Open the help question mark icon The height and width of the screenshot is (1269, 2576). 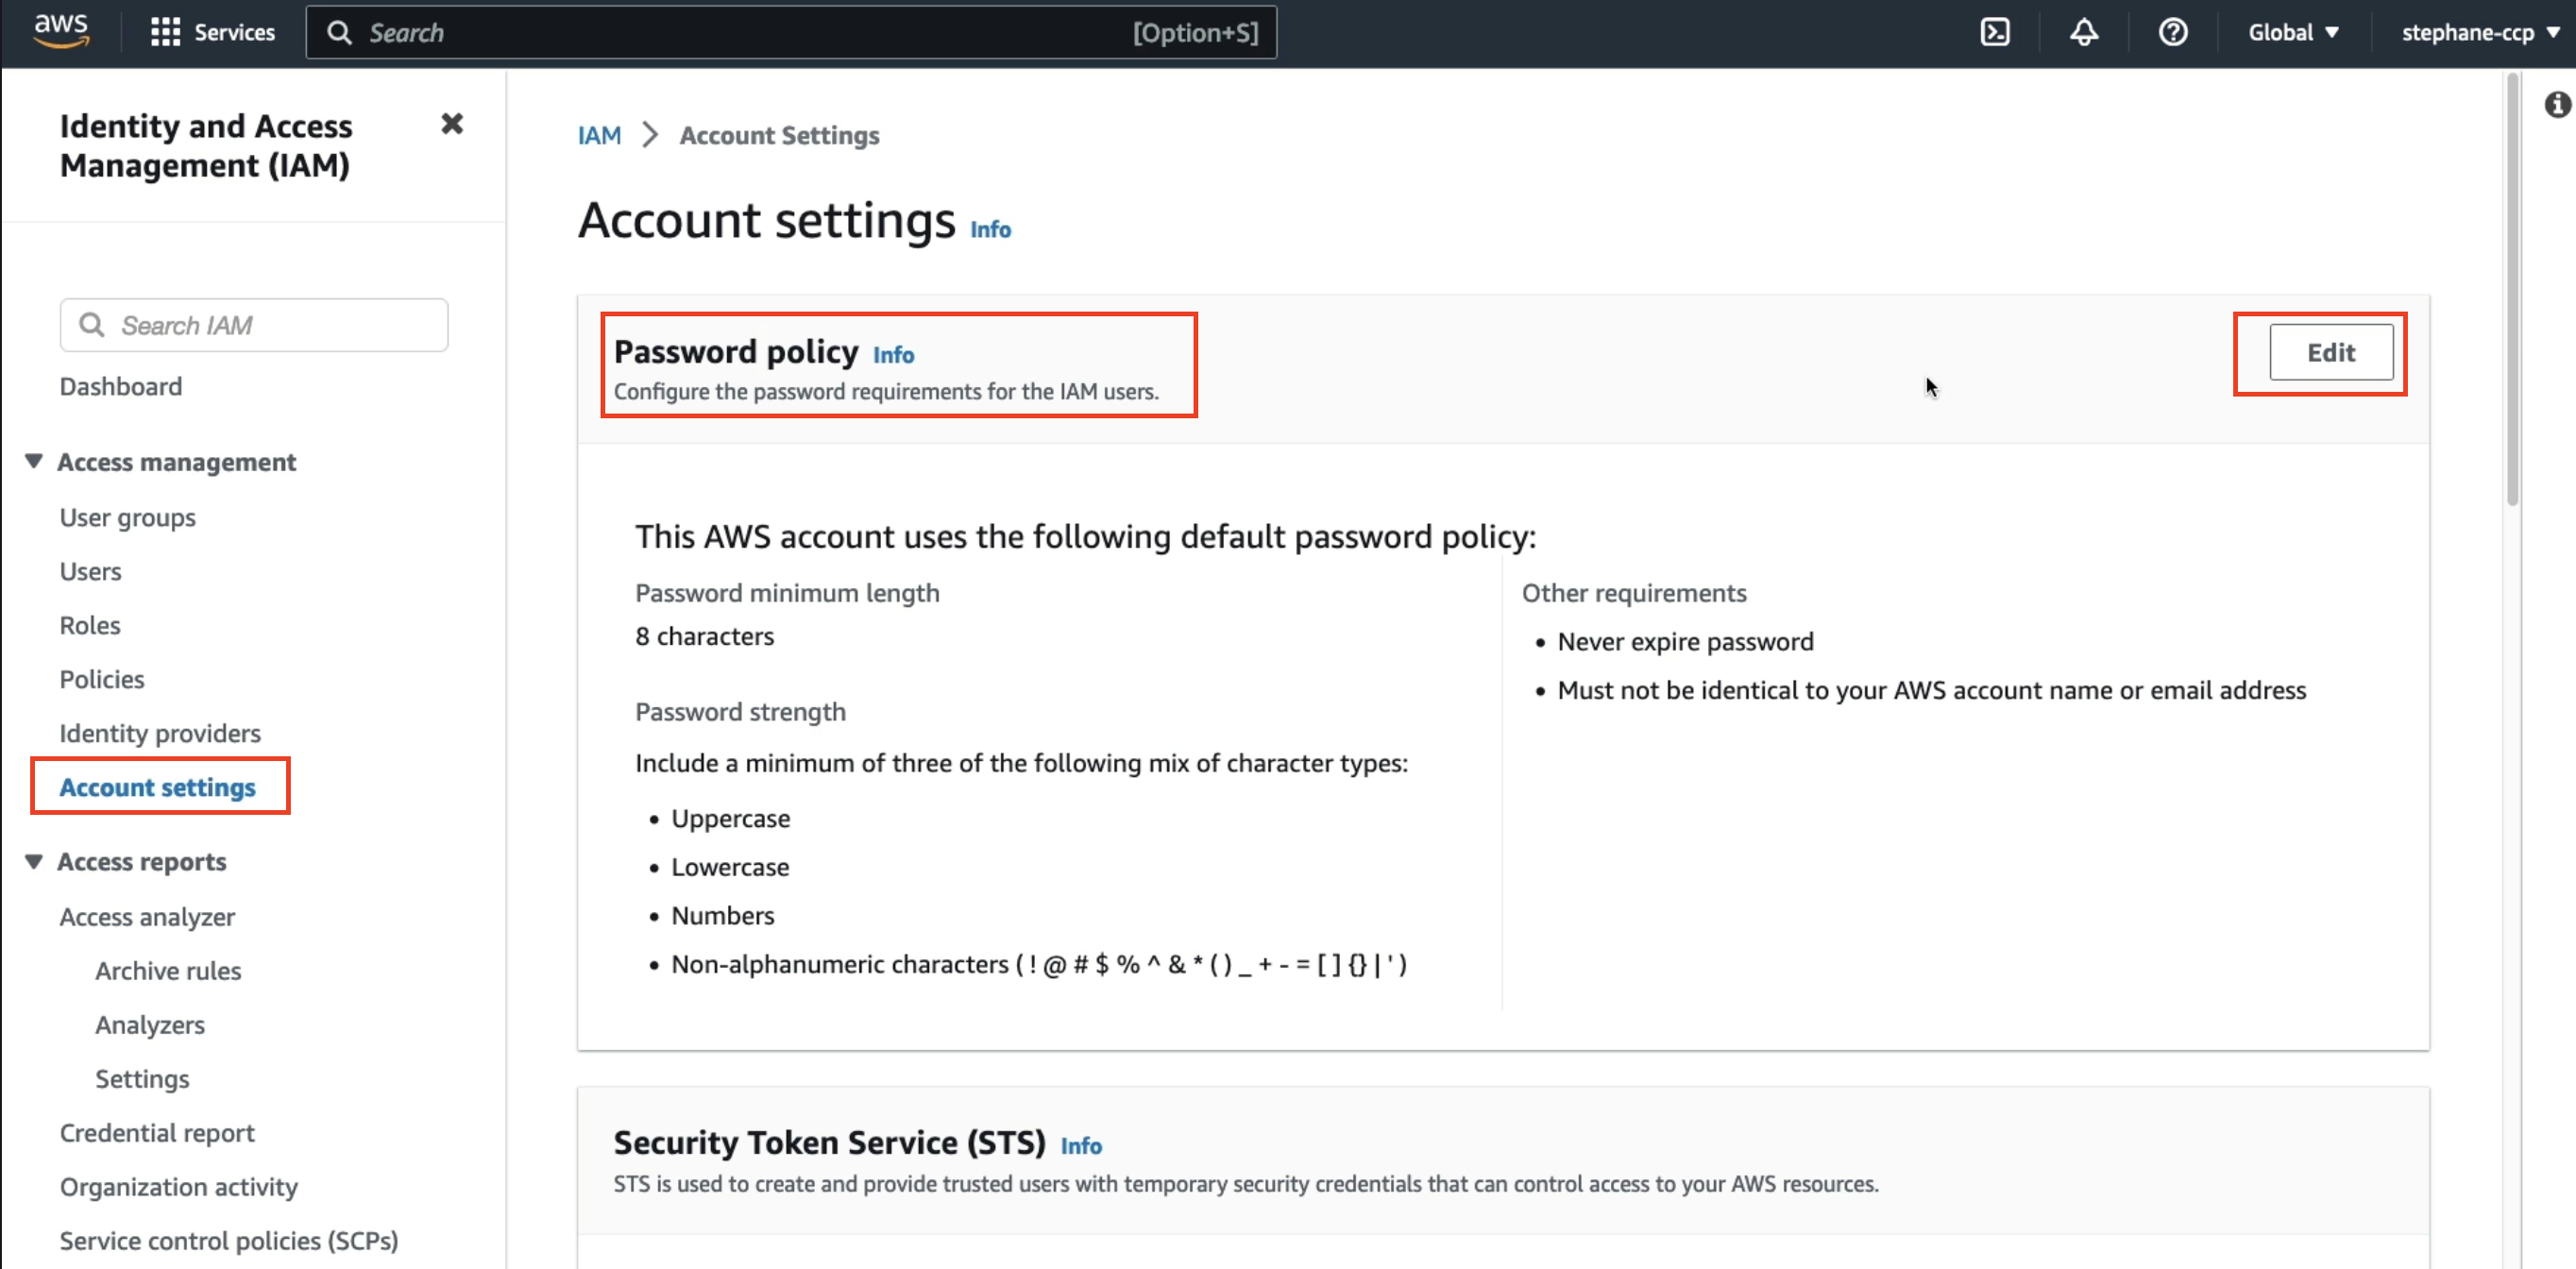pyautogui.click(x=2173, y=33)
